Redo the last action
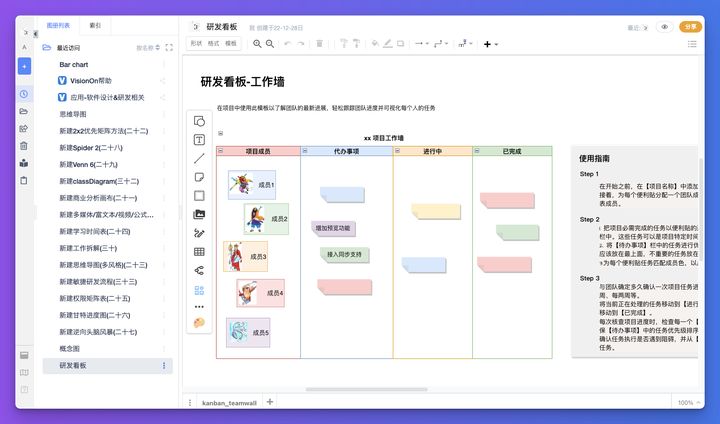 301,44
